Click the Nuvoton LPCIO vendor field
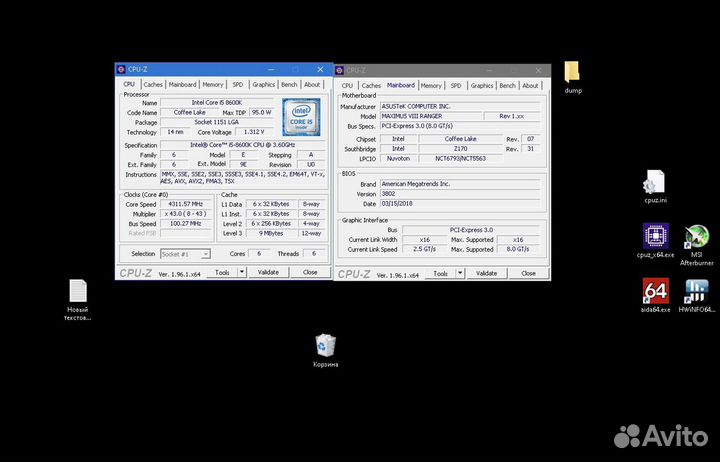This screenshot has height=462, width=720. tap(398, 158)
